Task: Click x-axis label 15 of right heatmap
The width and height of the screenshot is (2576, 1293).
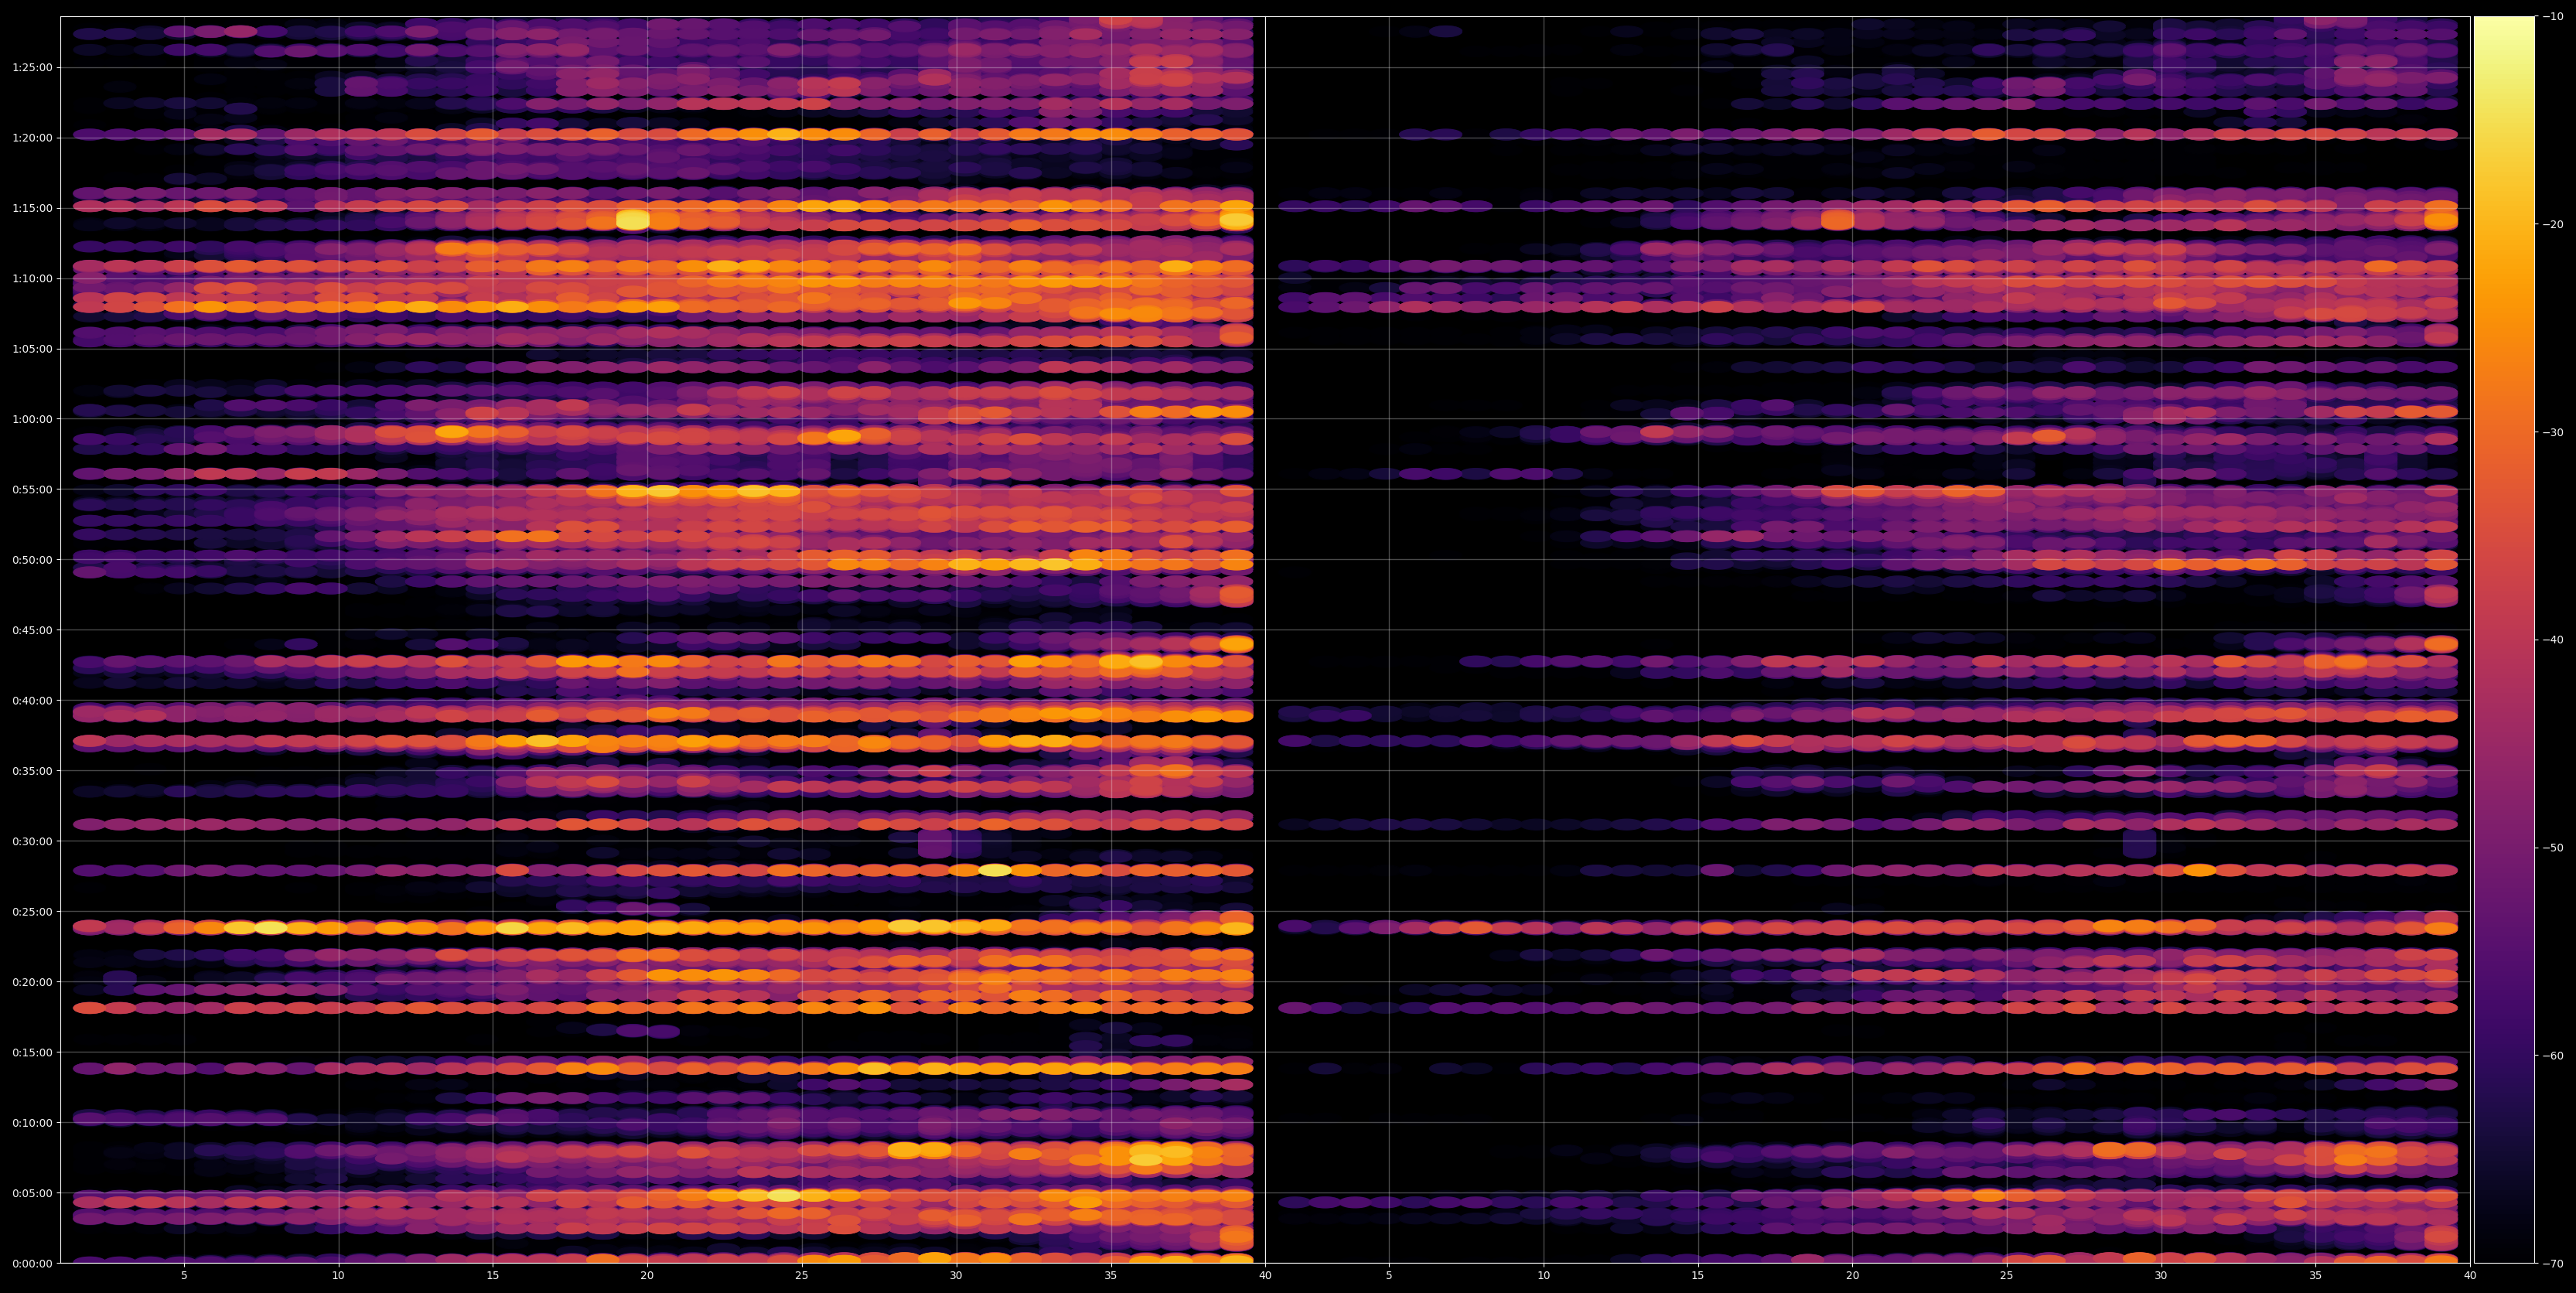Action: 1698,1276
